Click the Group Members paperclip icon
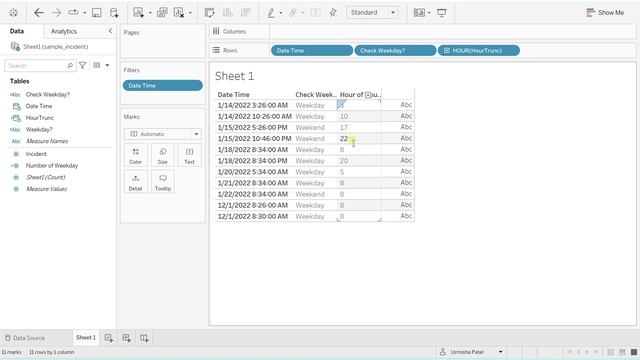This screenshot has width=640, height=360. (293, 13)
